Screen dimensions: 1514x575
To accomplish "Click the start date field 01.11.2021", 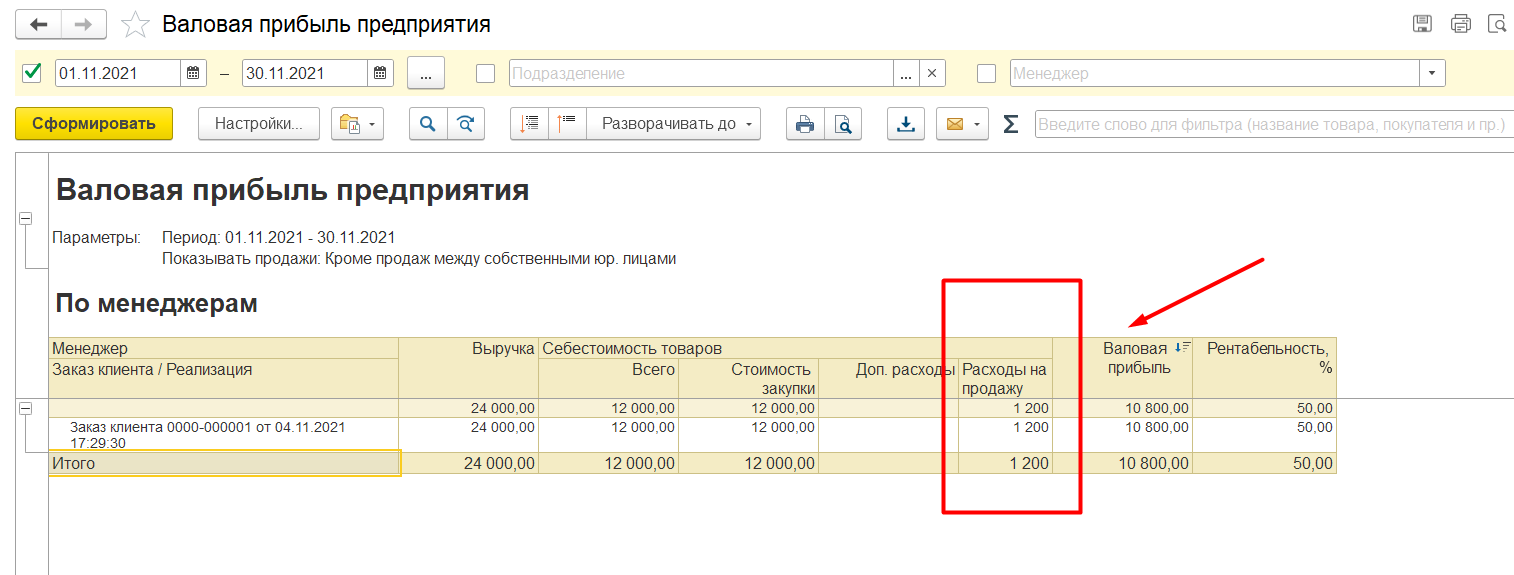I will pyautogui.click(x=118, y=73).
